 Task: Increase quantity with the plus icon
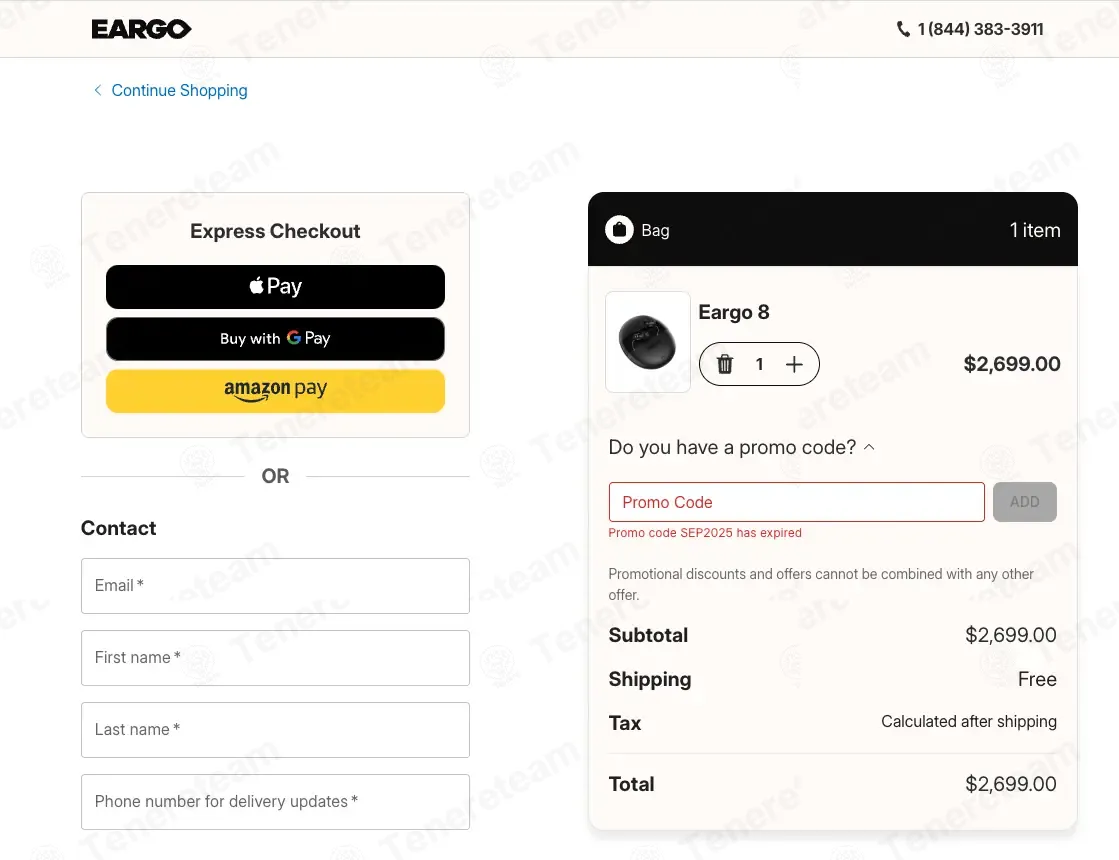tap(794, 364)
